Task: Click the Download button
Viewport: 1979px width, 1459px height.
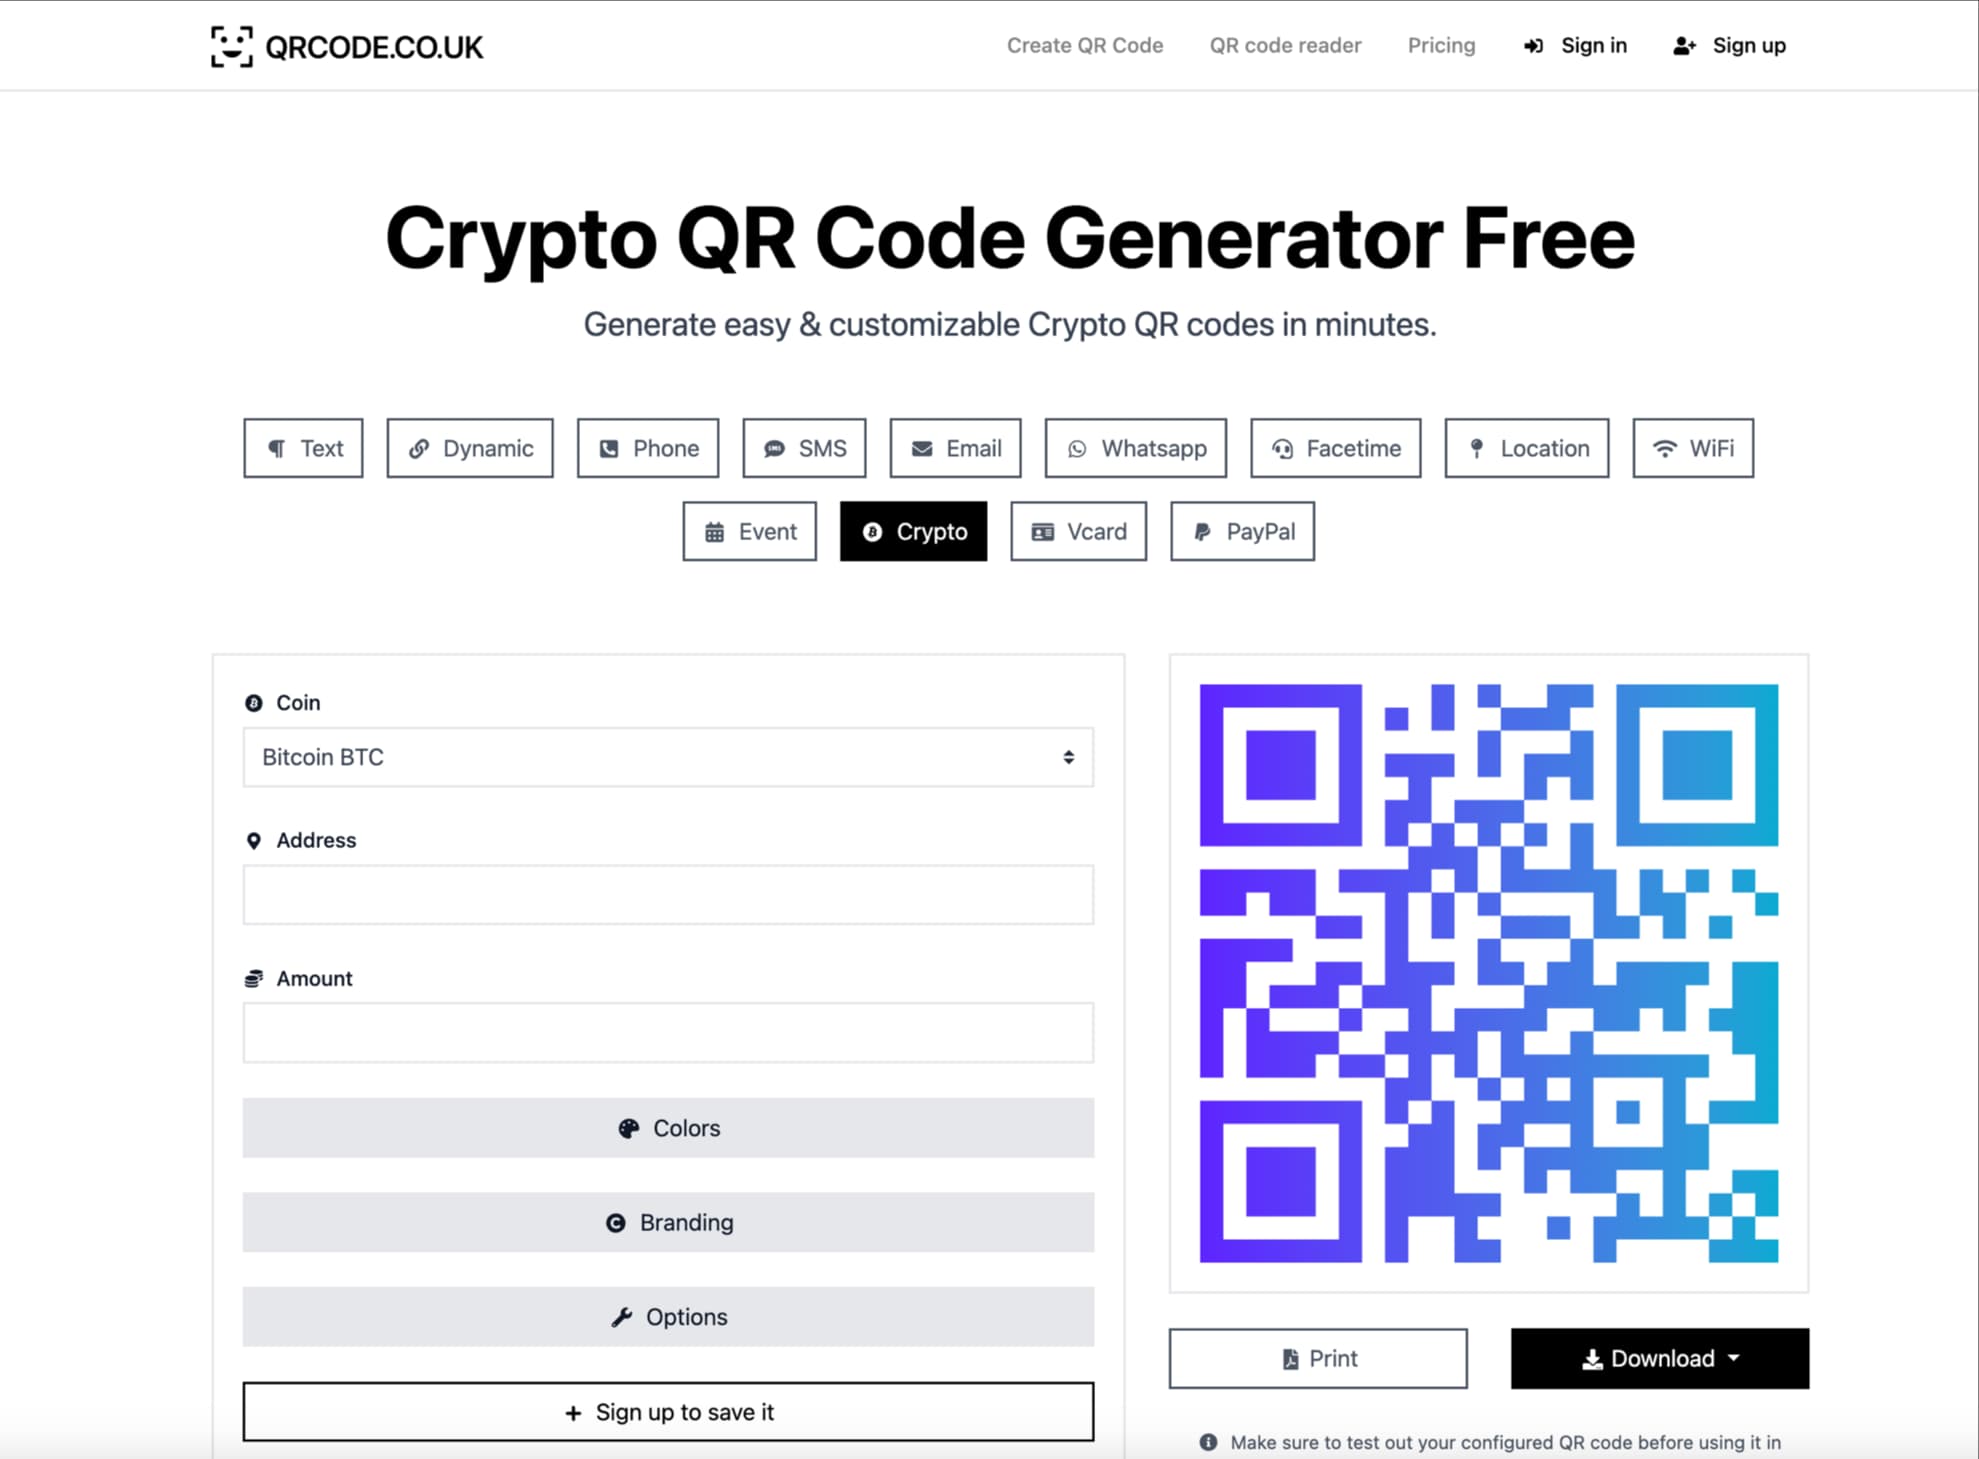Action: [1659, 1358]
